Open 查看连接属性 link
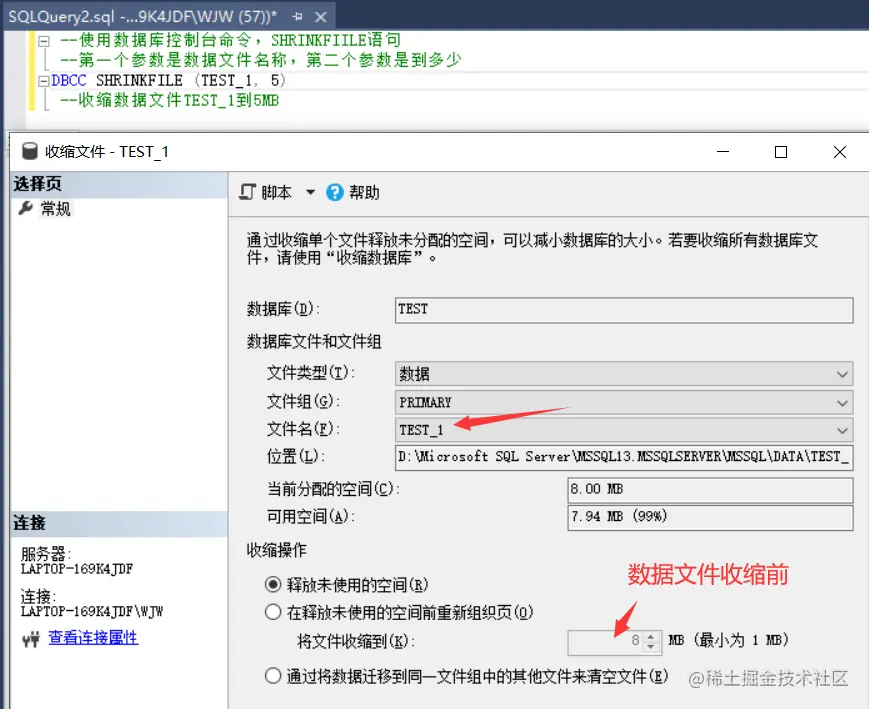Image resolution: width=869 pixels, height=709 pixels. (93, 637)
